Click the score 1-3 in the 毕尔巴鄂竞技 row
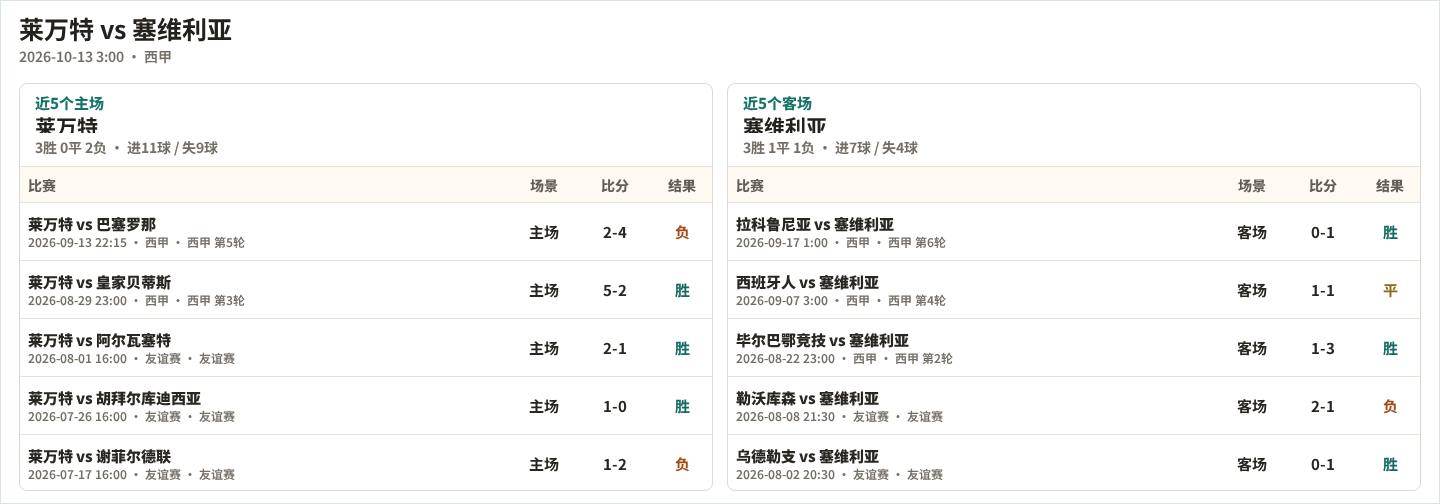This screenshot has width=1440, height=504. tap(1323, 348)
